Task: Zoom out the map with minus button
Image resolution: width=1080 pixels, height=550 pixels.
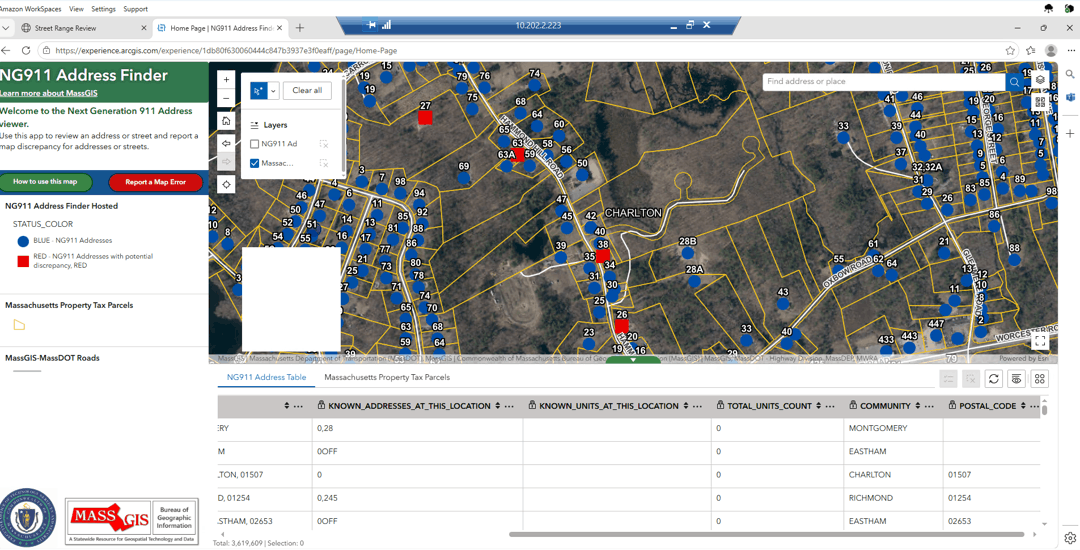Action: coord(226,98)
